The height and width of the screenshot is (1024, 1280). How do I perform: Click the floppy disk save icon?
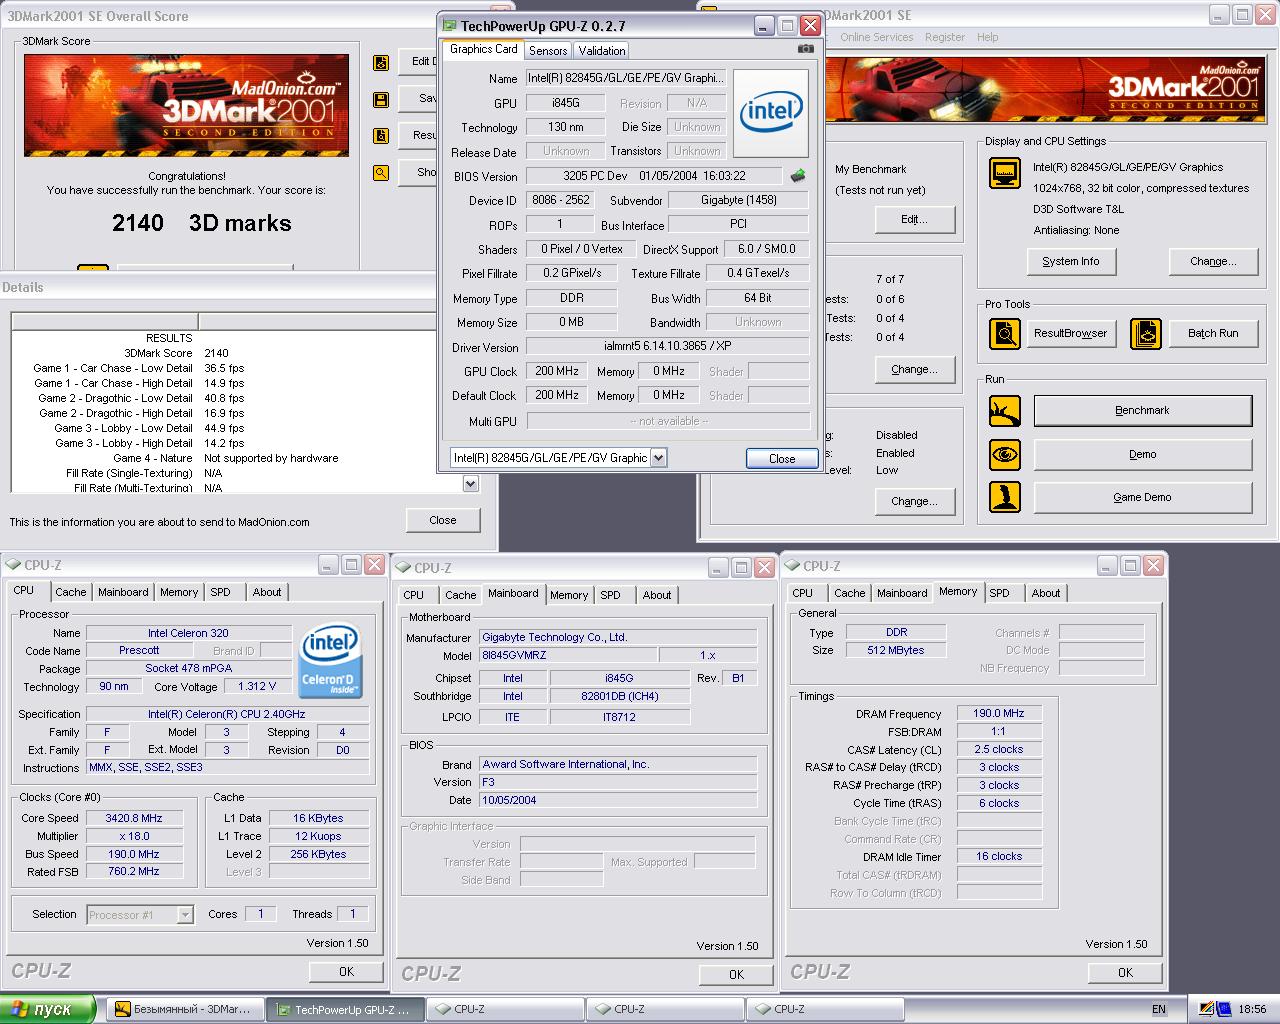coord(381,100)
